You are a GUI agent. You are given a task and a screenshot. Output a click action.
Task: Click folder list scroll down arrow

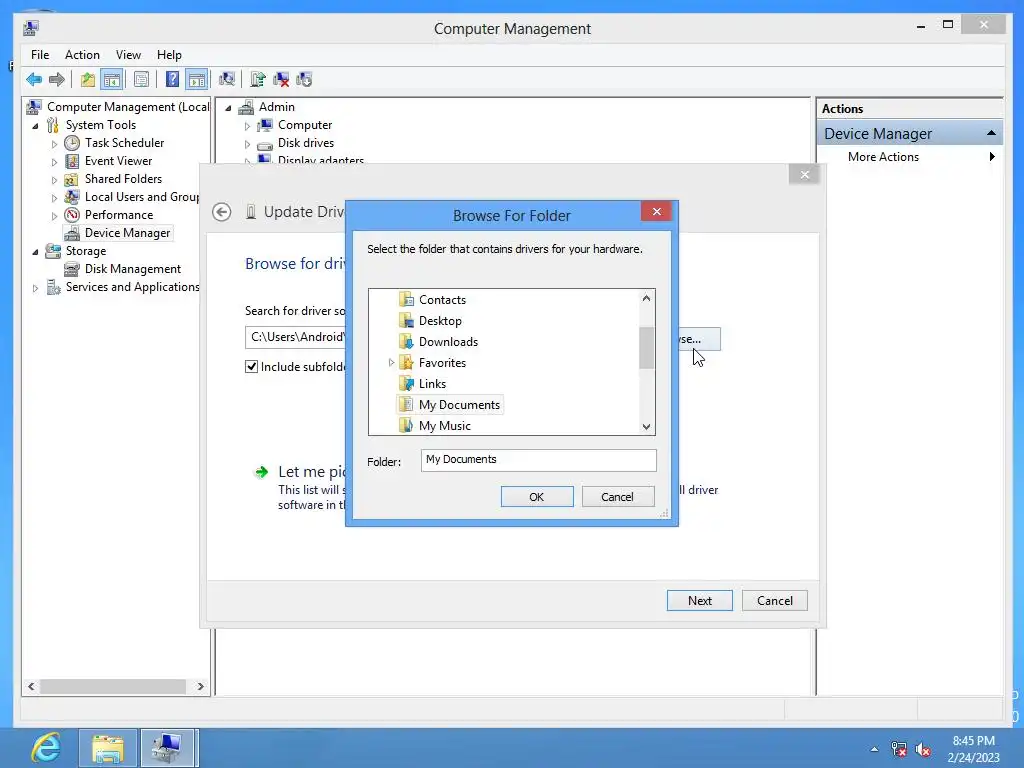[x=646, y=427]
